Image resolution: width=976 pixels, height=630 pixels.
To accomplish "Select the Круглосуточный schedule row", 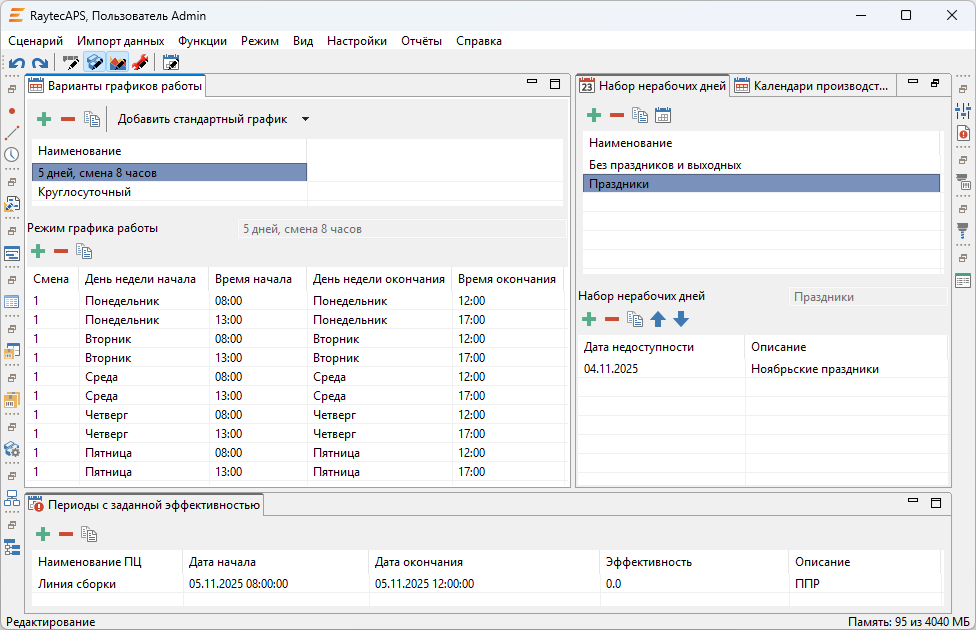I will point(169,192).
